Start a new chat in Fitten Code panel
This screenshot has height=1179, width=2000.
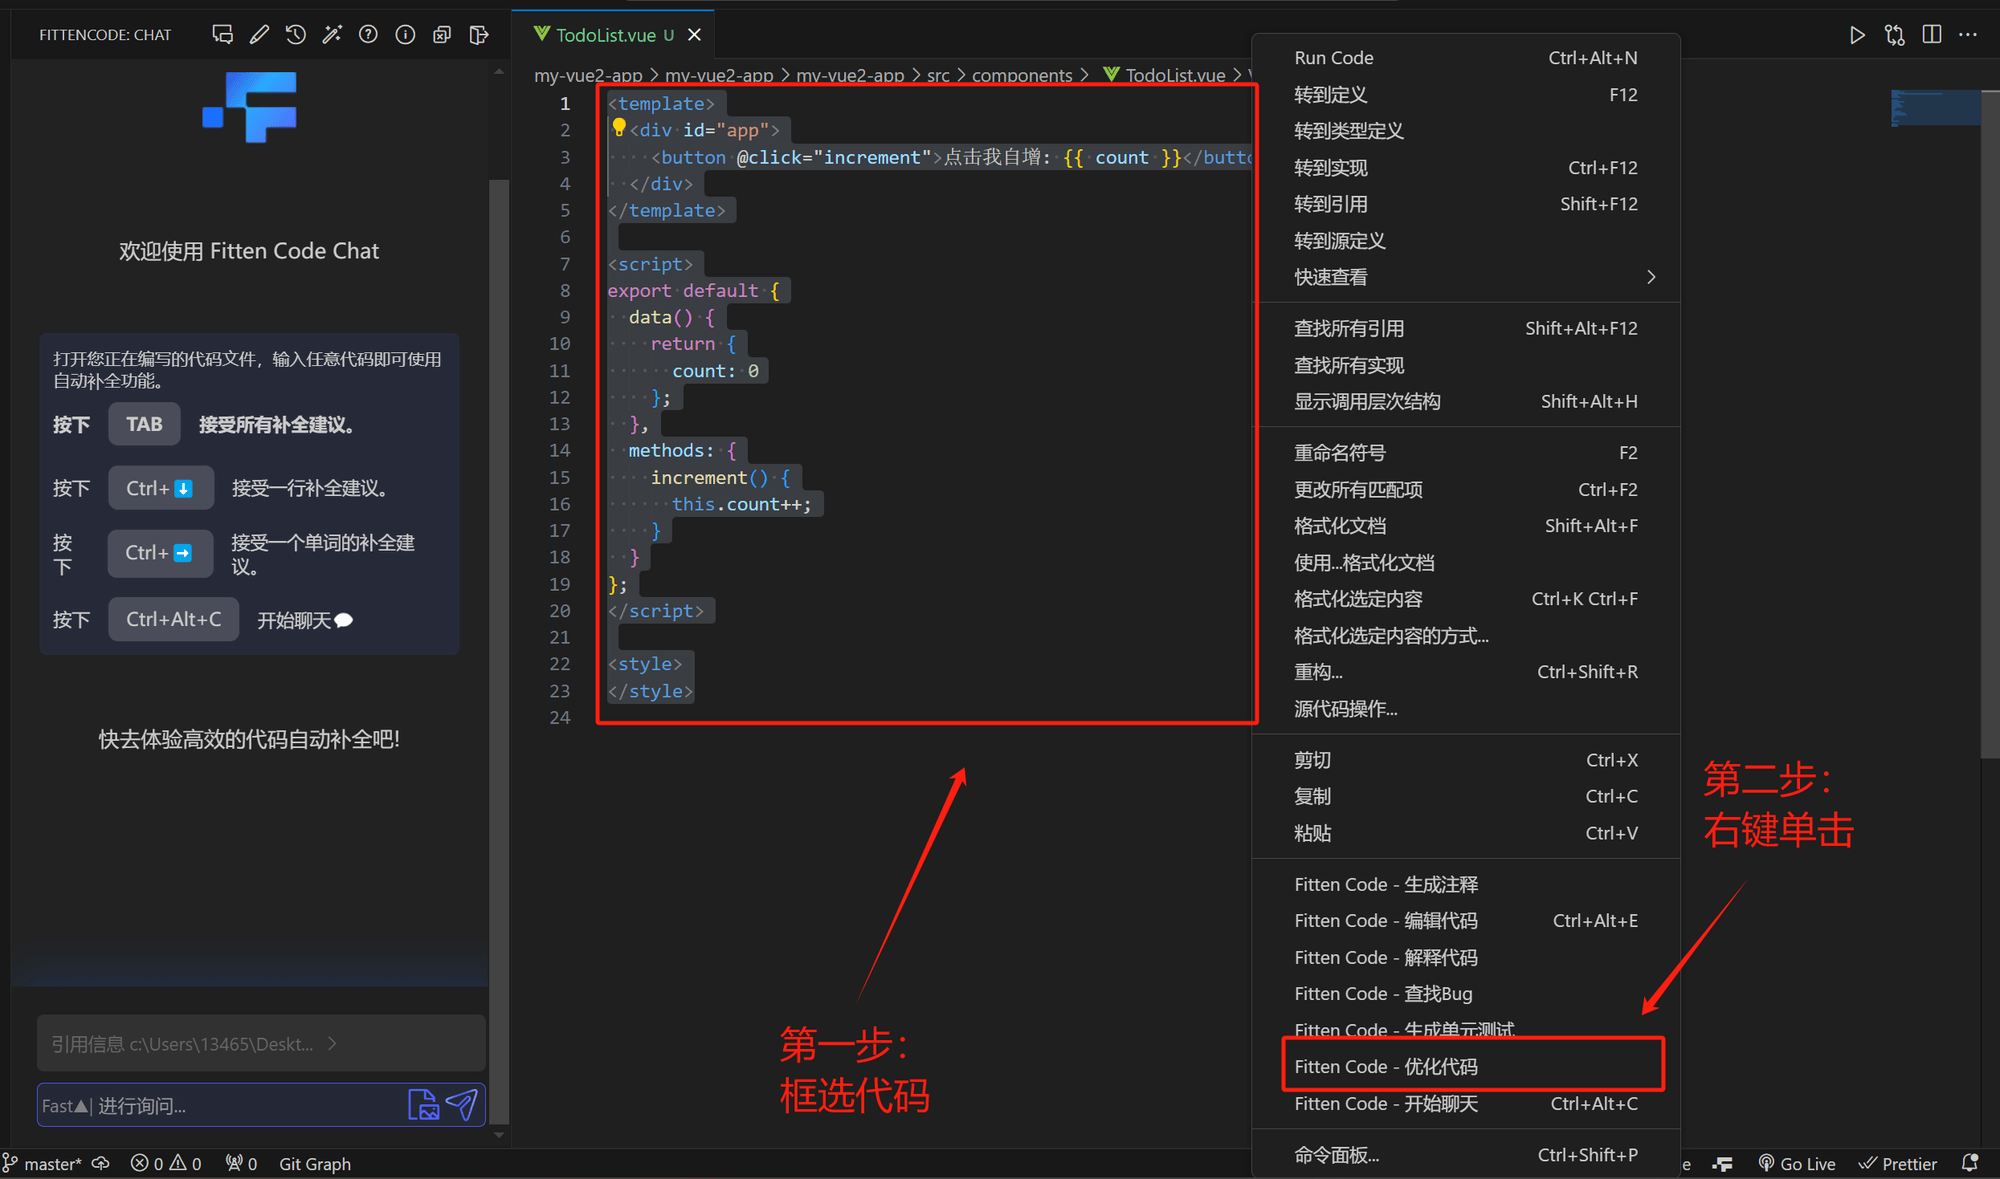pyautogui.click(x=222, y=35)
